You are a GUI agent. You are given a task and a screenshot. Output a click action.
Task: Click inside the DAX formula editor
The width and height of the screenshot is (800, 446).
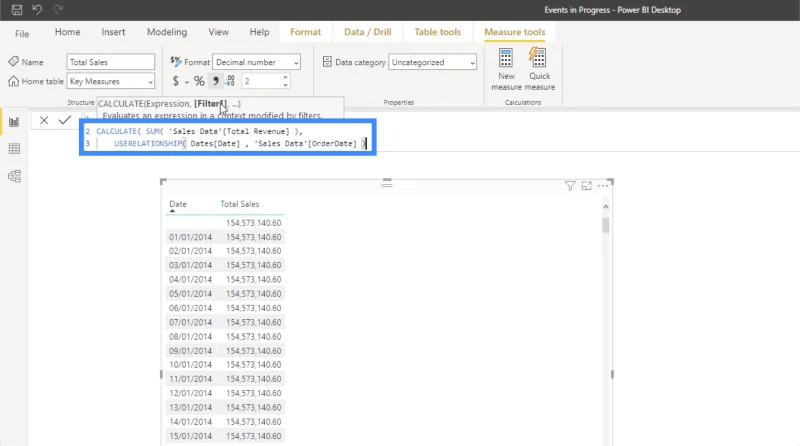(228, 137)
